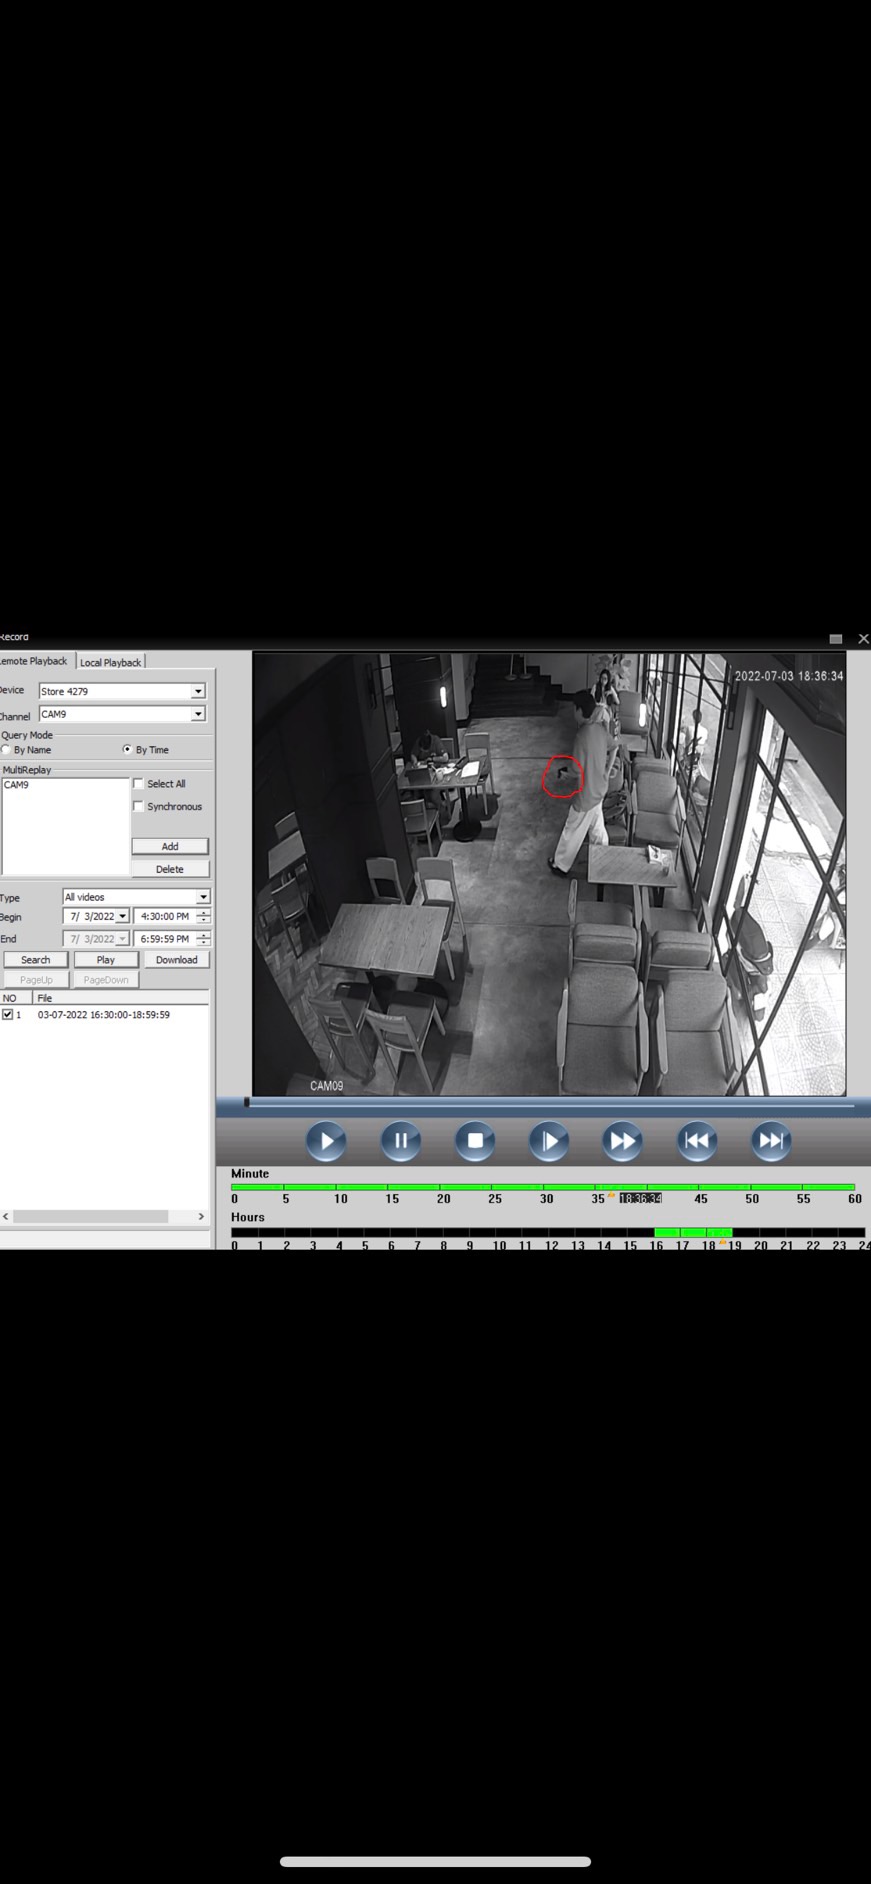
Task: Click the Search button
Action: (35, 960)
